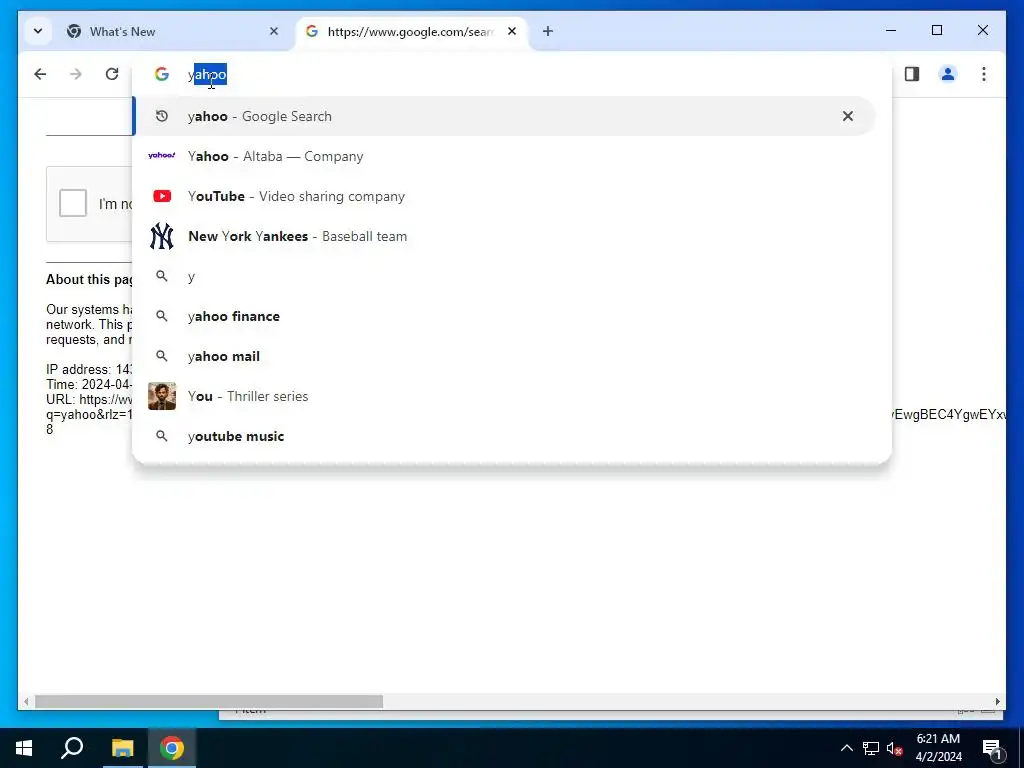Viewport: 1024px width, 768px height.
Task: Pick the single letter y search suggestion
Action: pos(504,276)
